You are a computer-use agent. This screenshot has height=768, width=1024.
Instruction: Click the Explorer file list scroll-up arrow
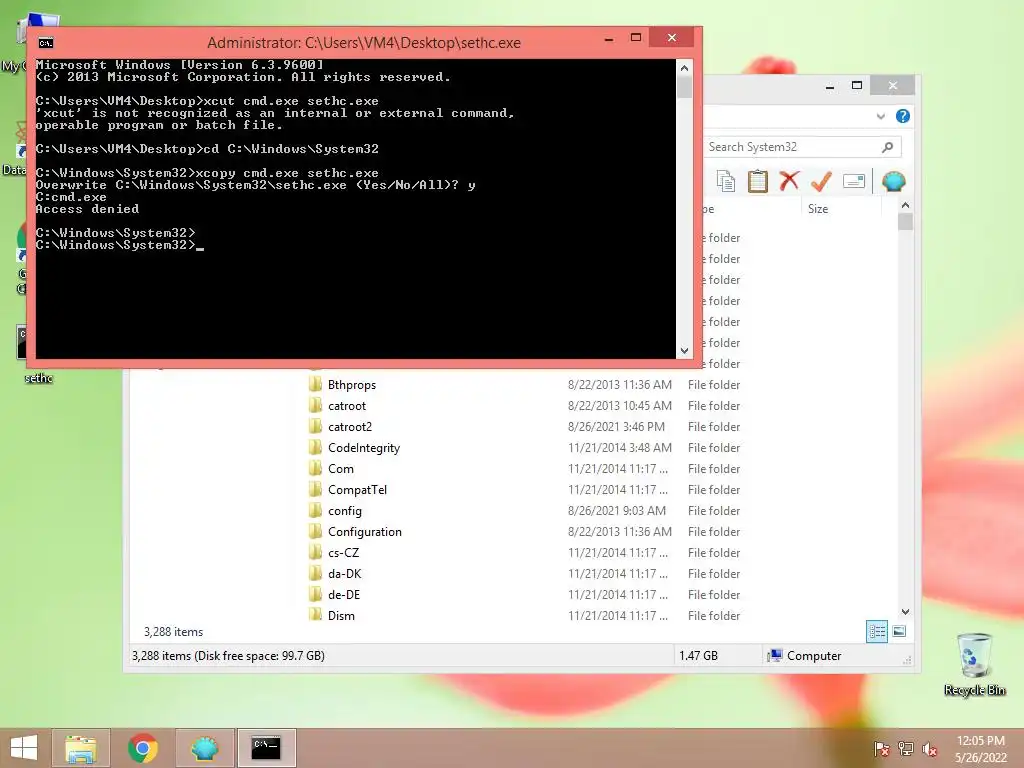(x=905, y=205)
